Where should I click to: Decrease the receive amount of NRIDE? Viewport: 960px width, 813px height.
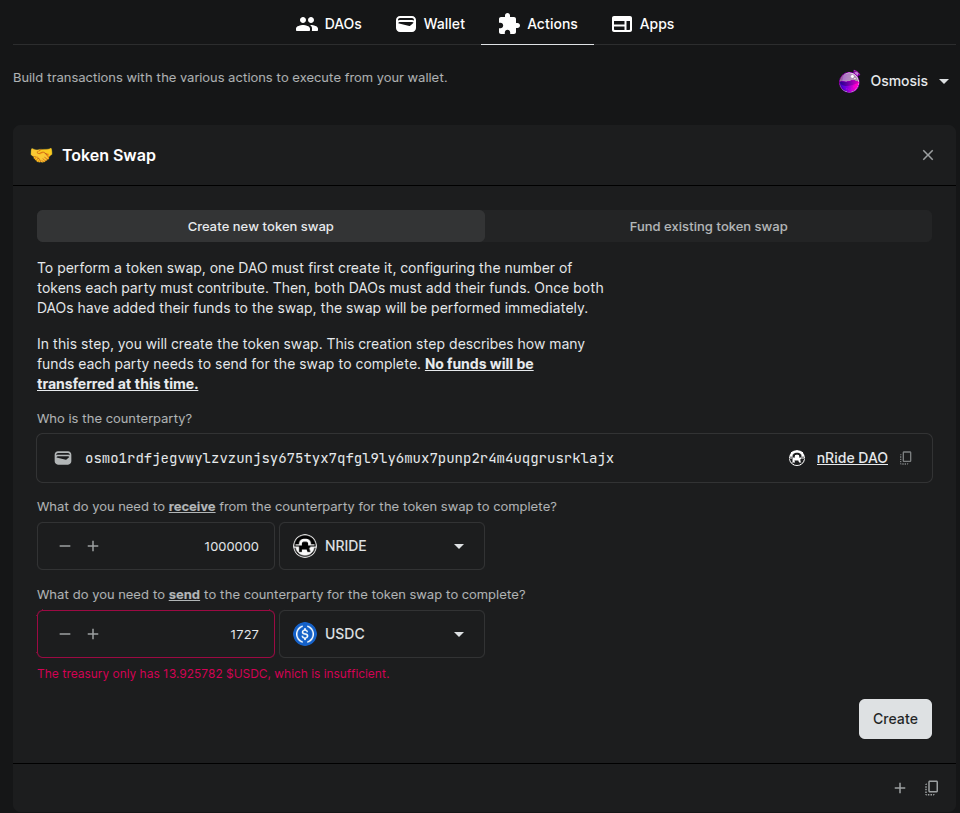(x=65, y=546)
